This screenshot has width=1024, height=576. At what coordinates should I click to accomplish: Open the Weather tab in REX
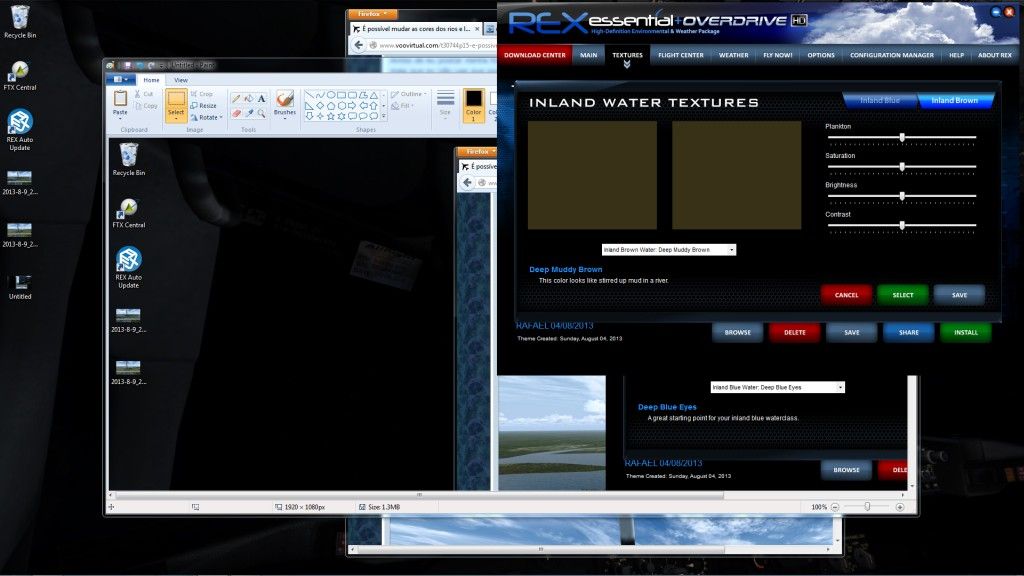[733, 55]
